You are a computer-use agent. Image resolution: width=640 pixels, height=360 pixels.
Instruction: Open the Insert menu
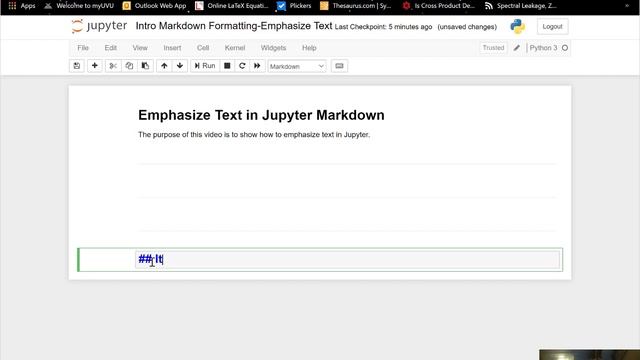click(x=172, y=48)
